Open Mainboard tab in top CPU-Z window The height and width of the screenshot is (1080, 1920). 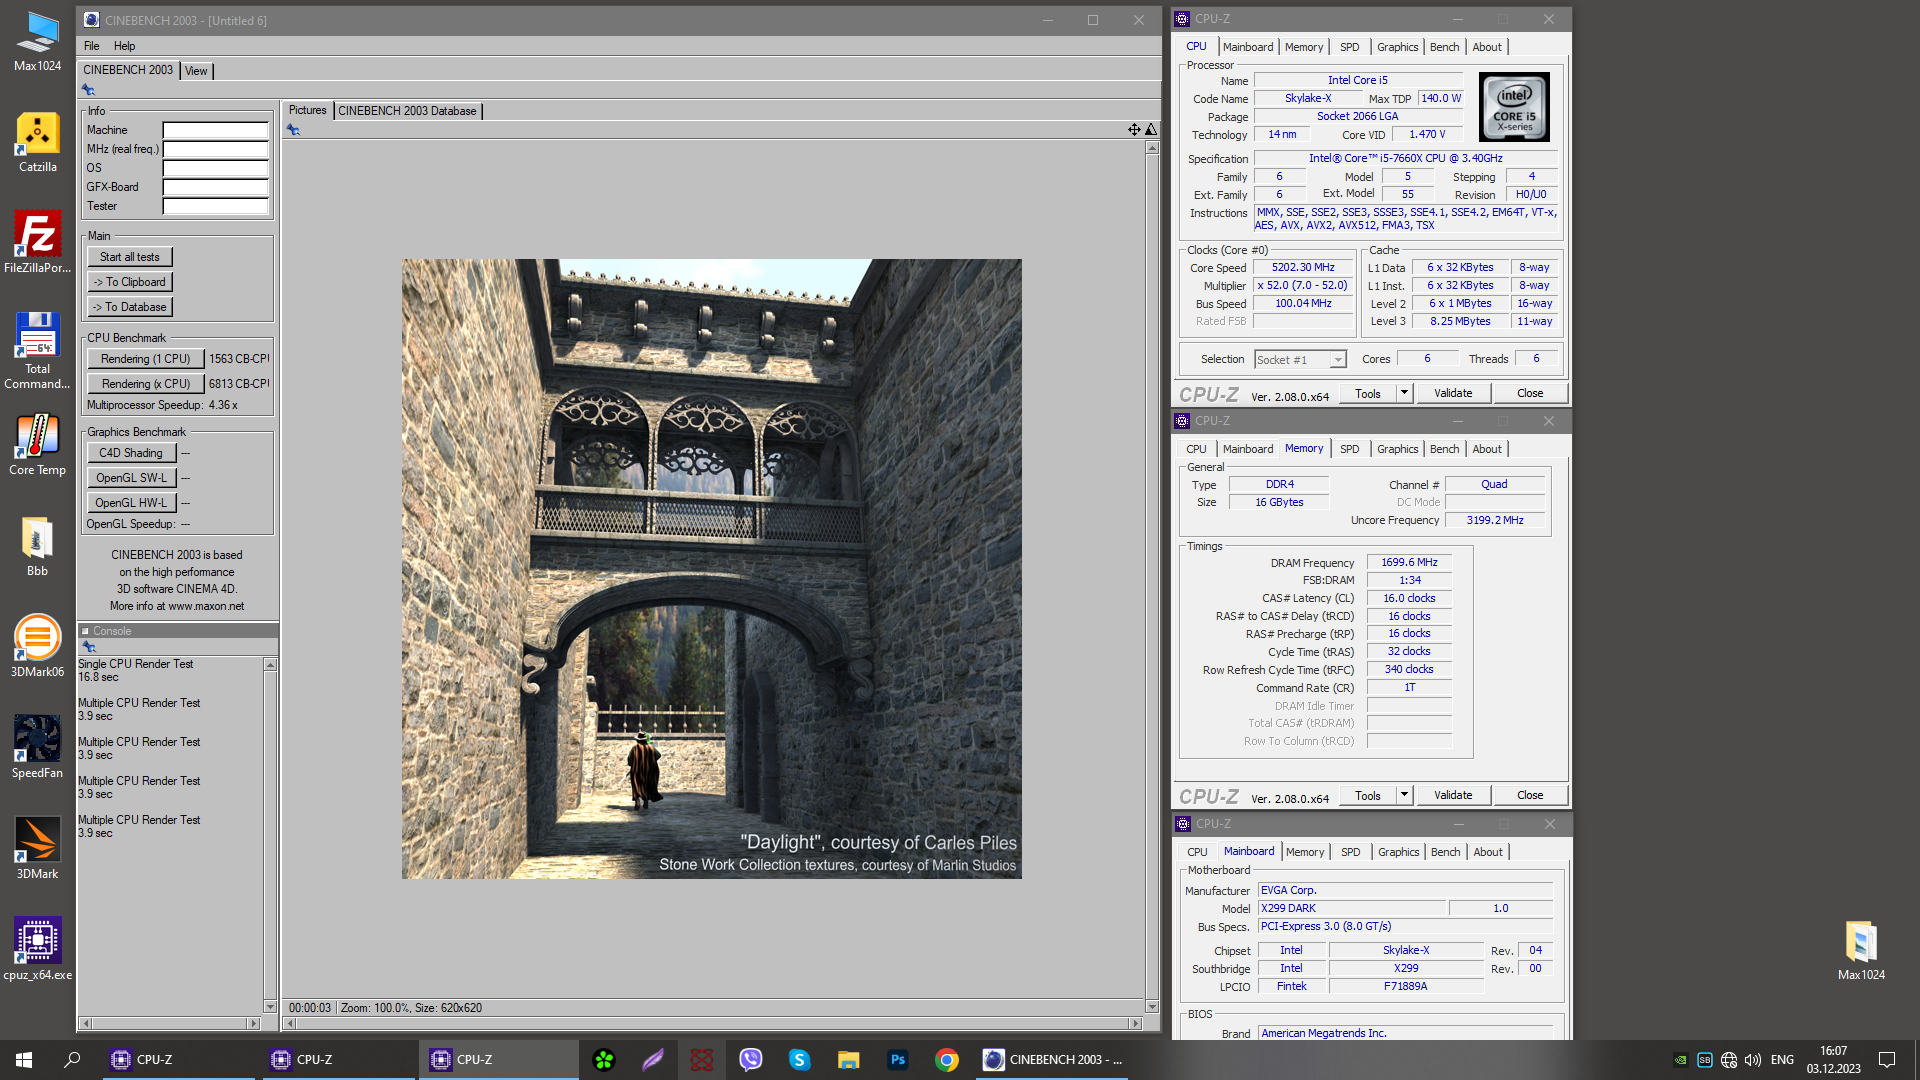pos(1248,47)
